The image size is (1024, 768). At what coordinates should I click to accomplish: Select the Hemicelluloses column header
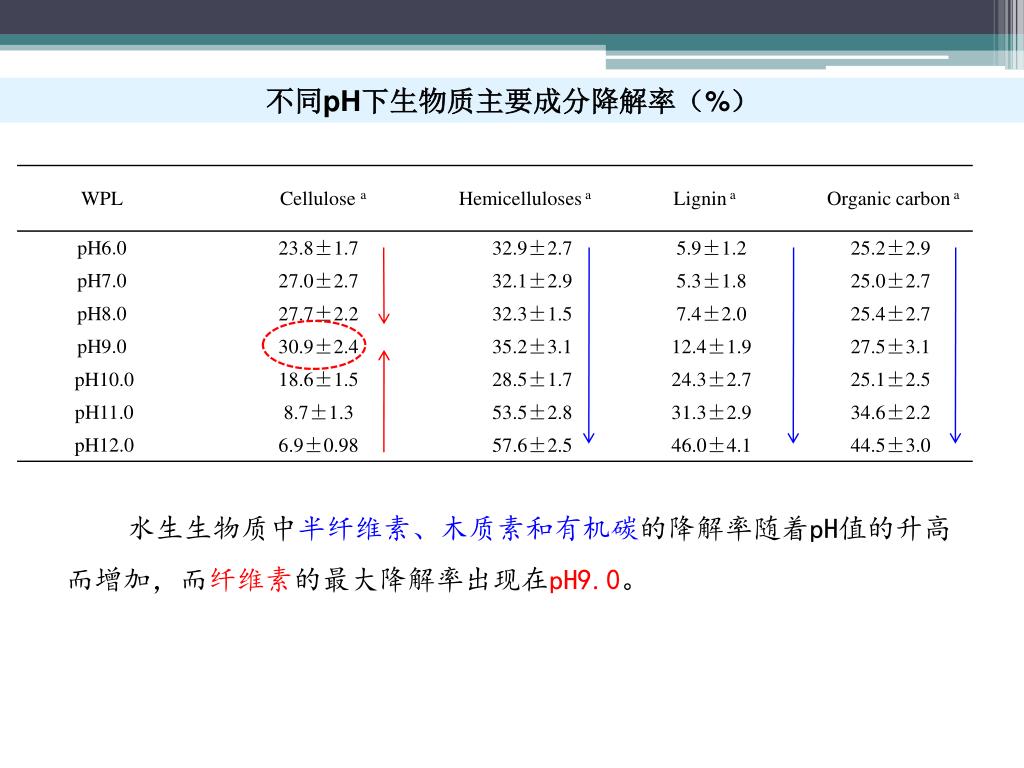click(x=524, y=199)
